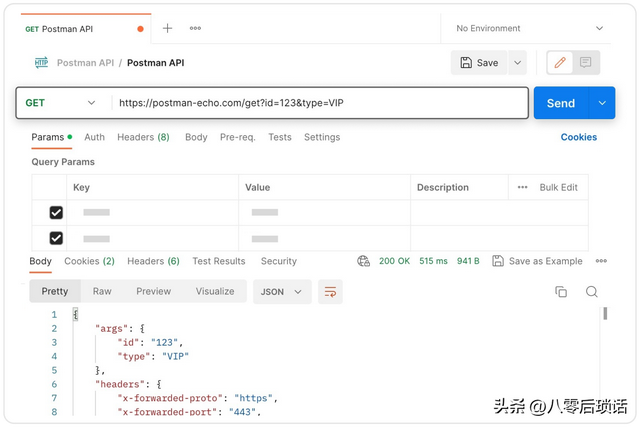Image resolution: width=640 pixels, height=427 pixels.
Task: Toggle the line wrap icon in response
Action: point(330,292)
